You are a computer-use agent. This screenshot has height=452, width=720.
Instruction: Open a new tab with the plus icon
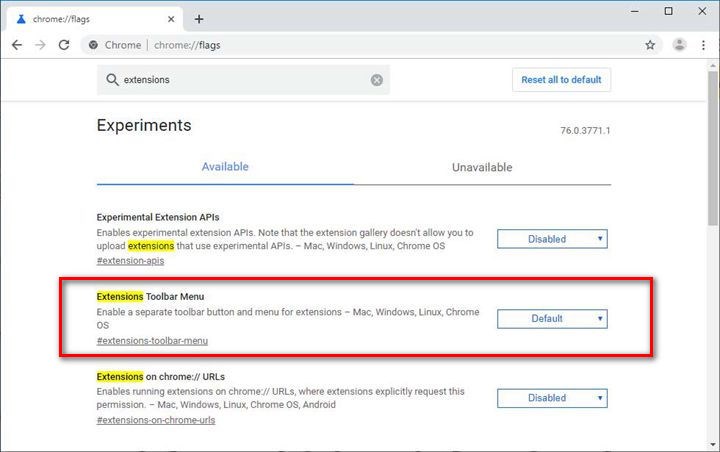coord(199,19)
